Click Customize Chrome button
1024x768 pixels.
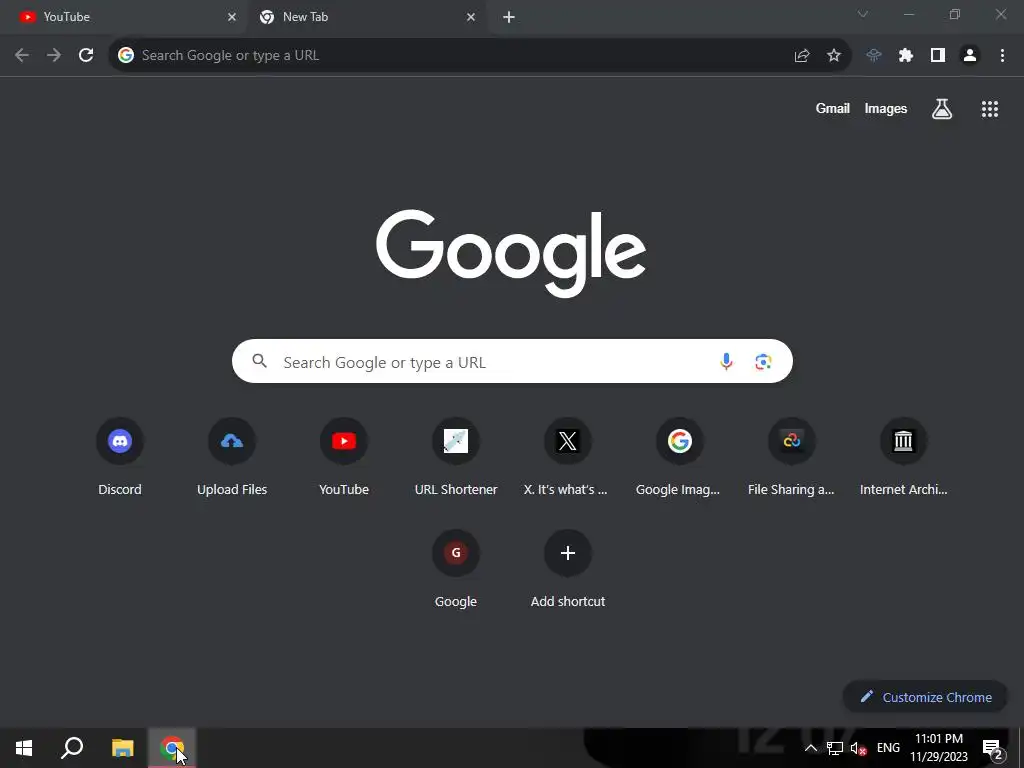click(925, 697)
